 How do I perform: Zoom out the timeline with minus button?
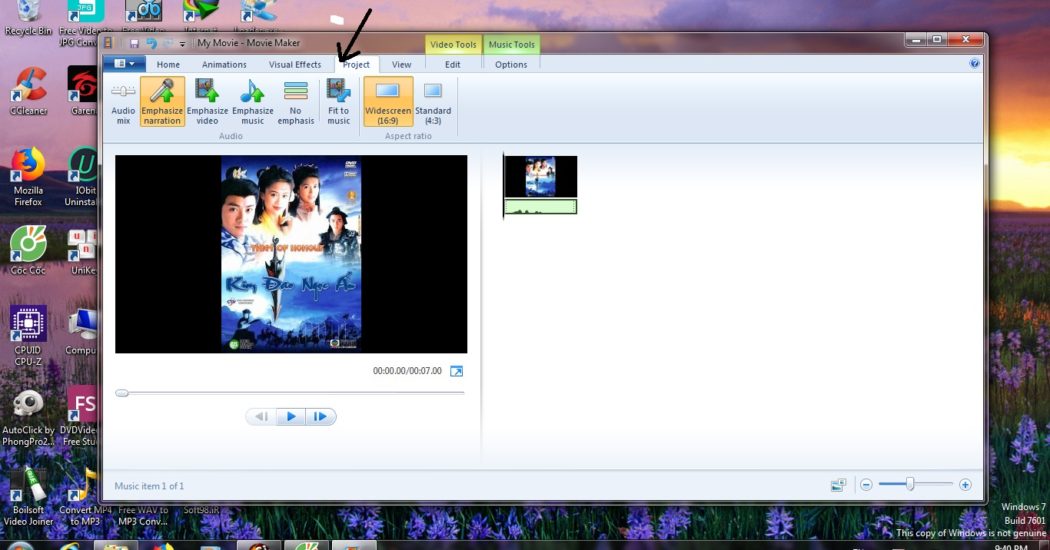pyautogui.click(x=866, y=484)
